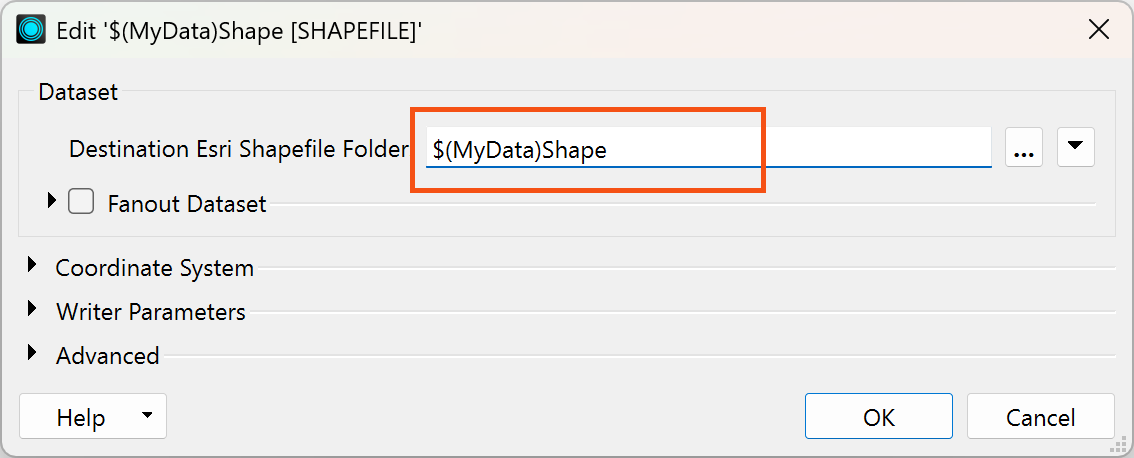Screen dimensions: 1134x458
Task: Expand the Writer Parameters section arrow
Action: [x=32, y=309]
